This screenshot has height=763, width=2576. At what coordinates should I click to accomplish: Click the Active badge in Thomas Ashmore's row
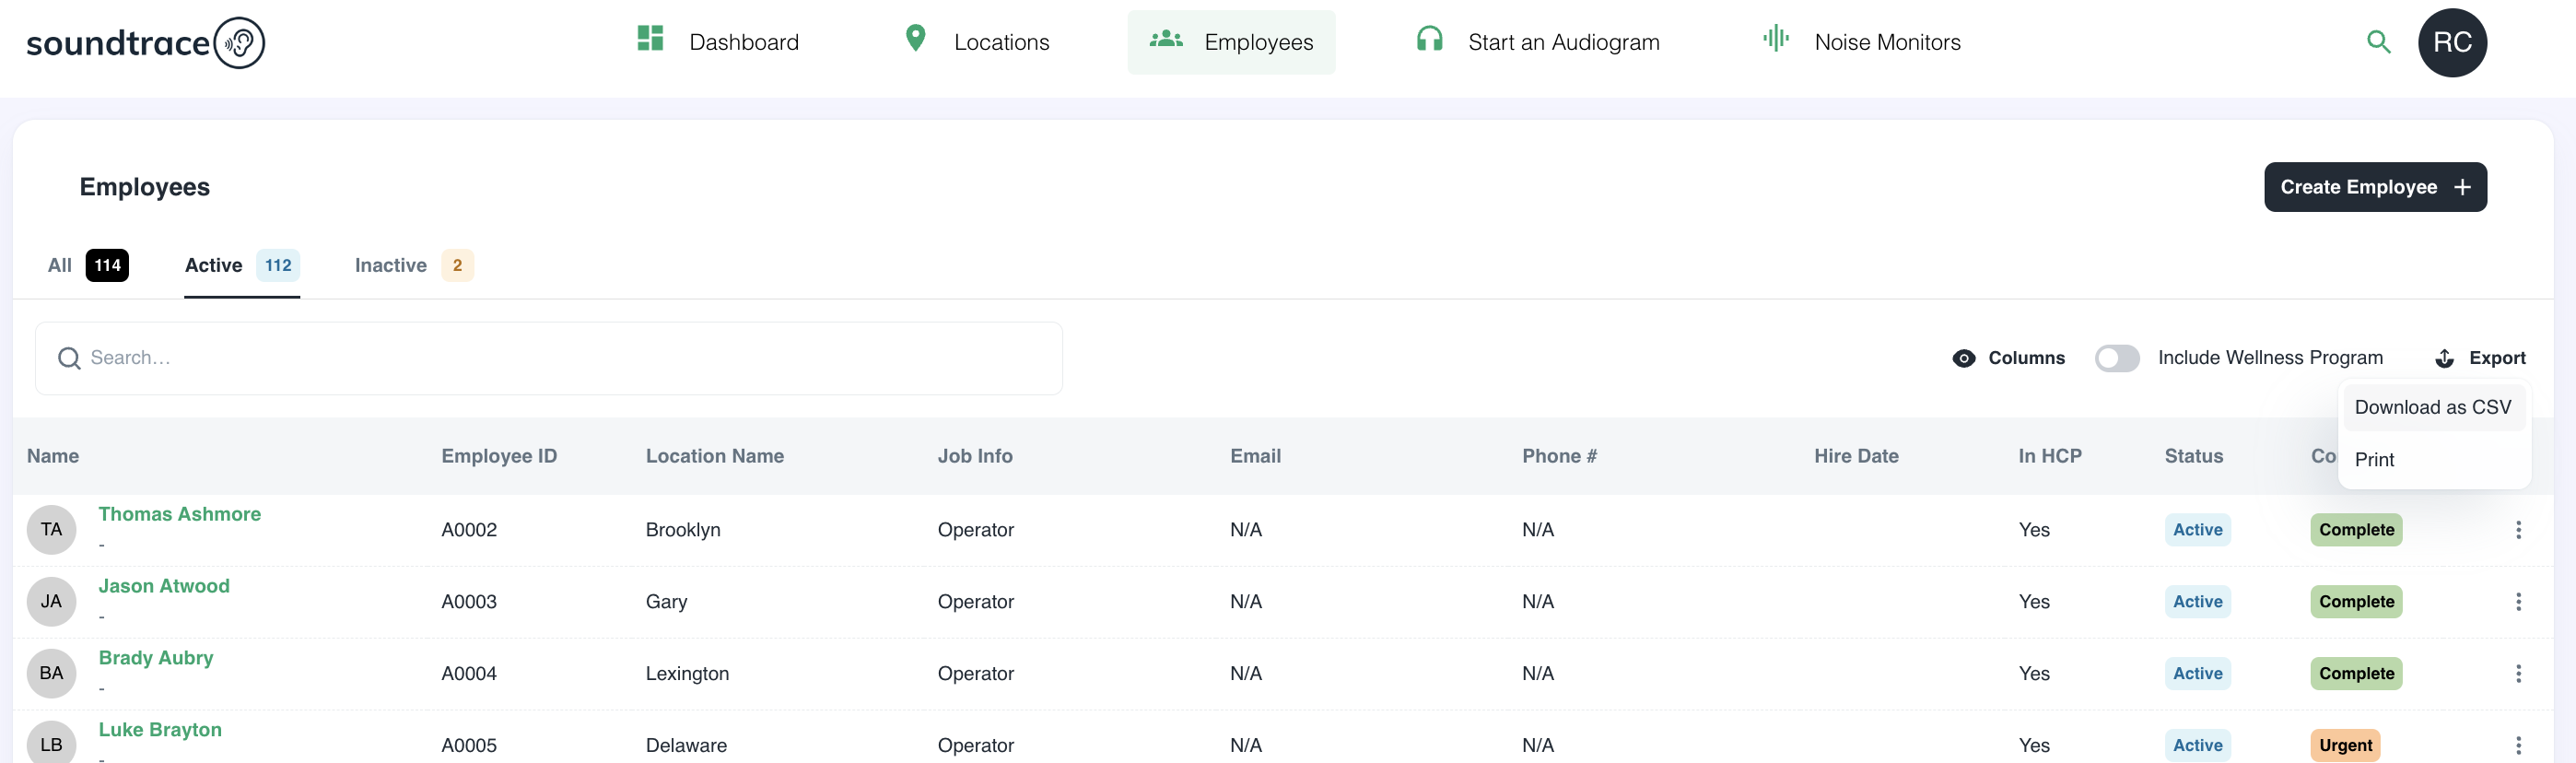[x=2197, y=530]
